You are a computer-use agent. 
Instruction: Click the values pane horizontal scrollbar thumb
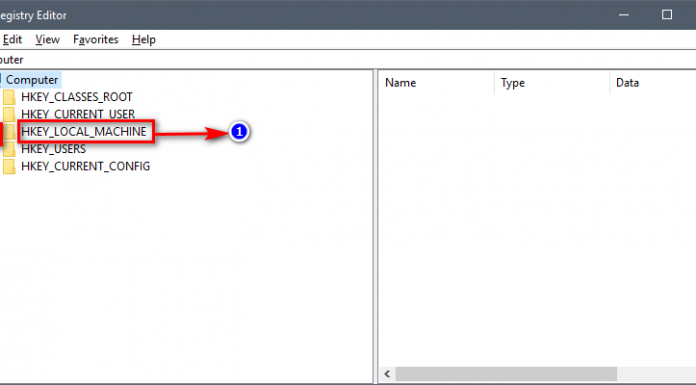[x=506, y=374]
